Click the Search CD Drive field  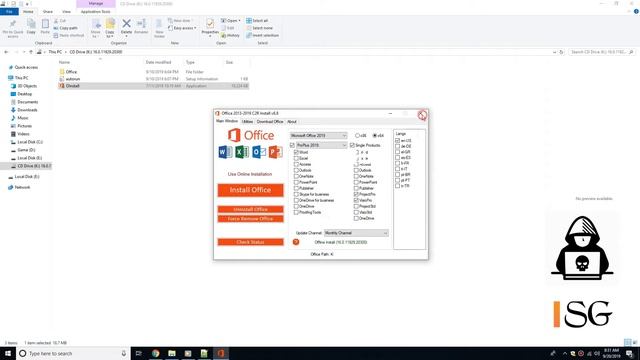602,52
